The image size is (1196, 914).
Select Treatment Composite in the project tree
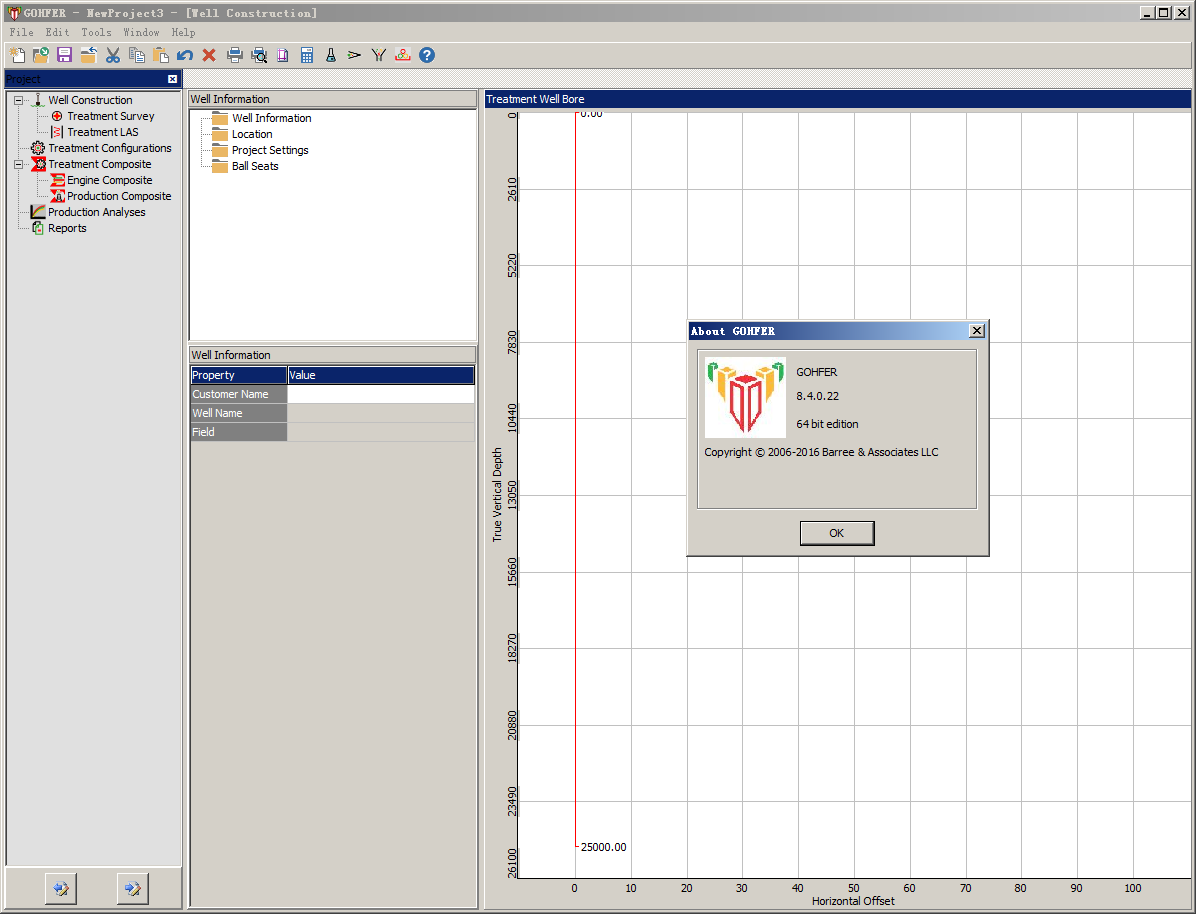click(x=100, y=164)
